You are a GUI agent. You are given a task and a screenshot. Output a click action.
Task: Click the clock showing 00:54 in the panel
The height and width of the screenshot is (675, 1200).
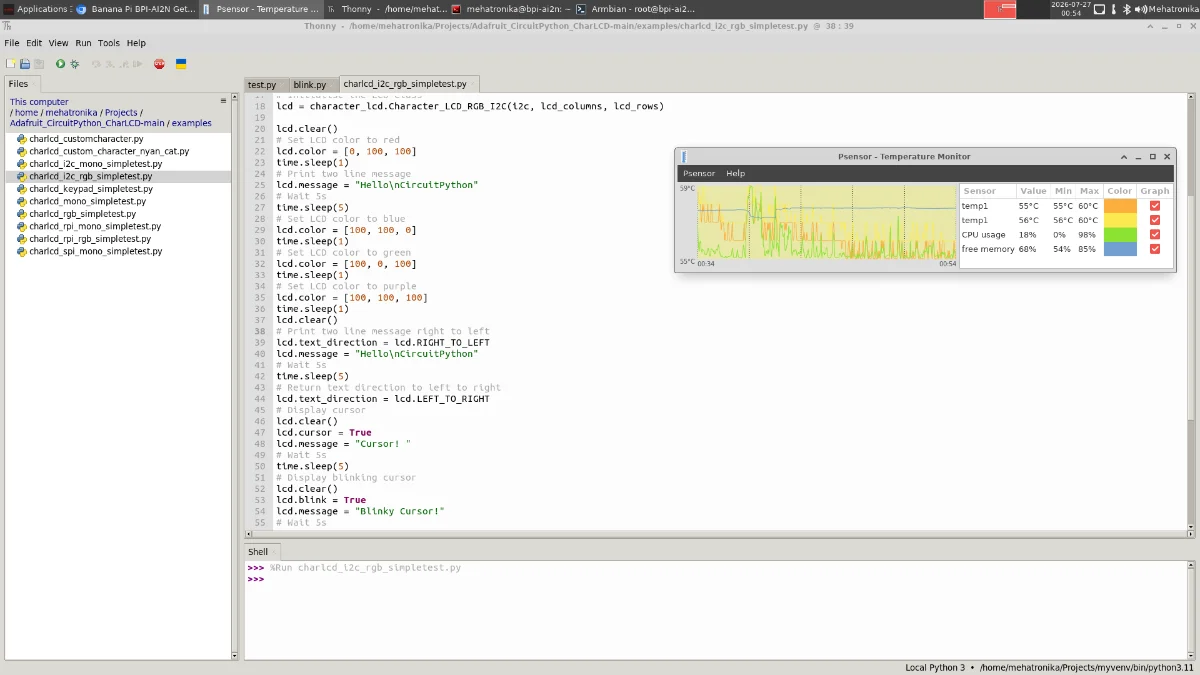tap(1071, 9)
